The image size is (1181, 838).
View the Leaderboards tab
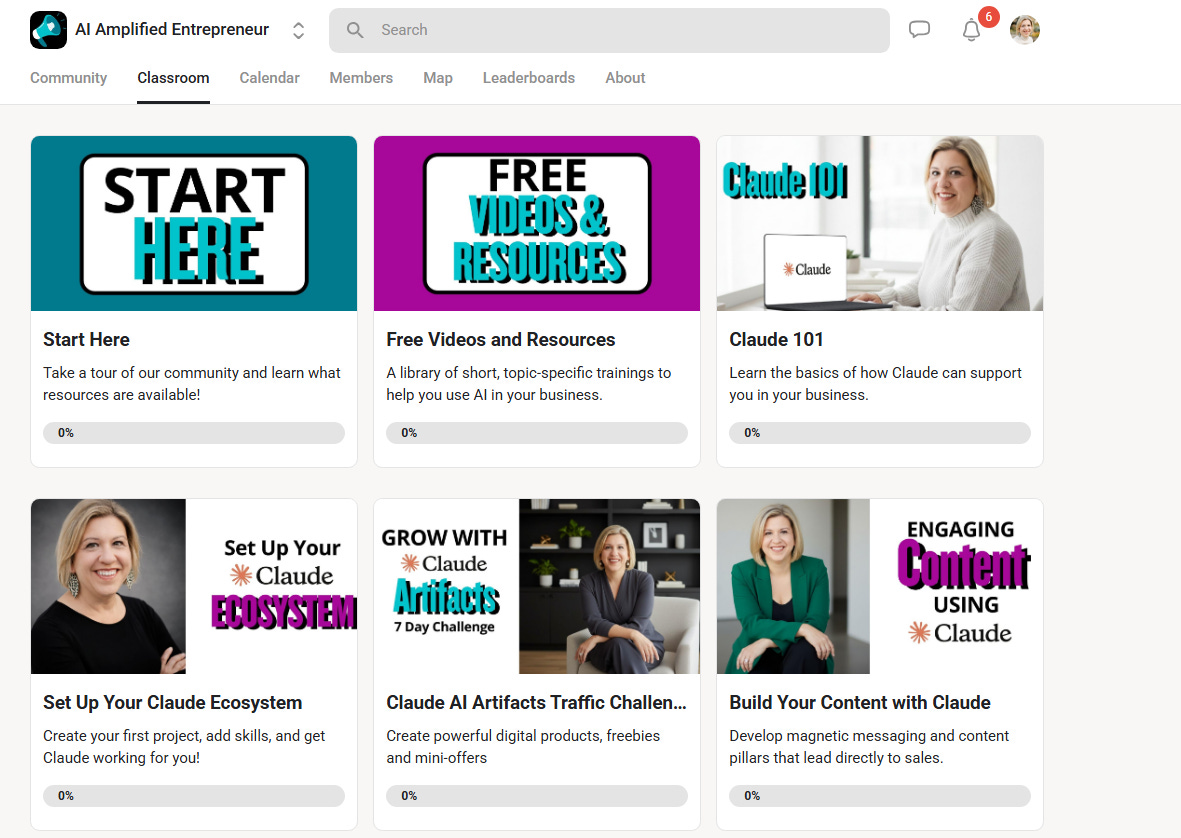coord(529,78)
